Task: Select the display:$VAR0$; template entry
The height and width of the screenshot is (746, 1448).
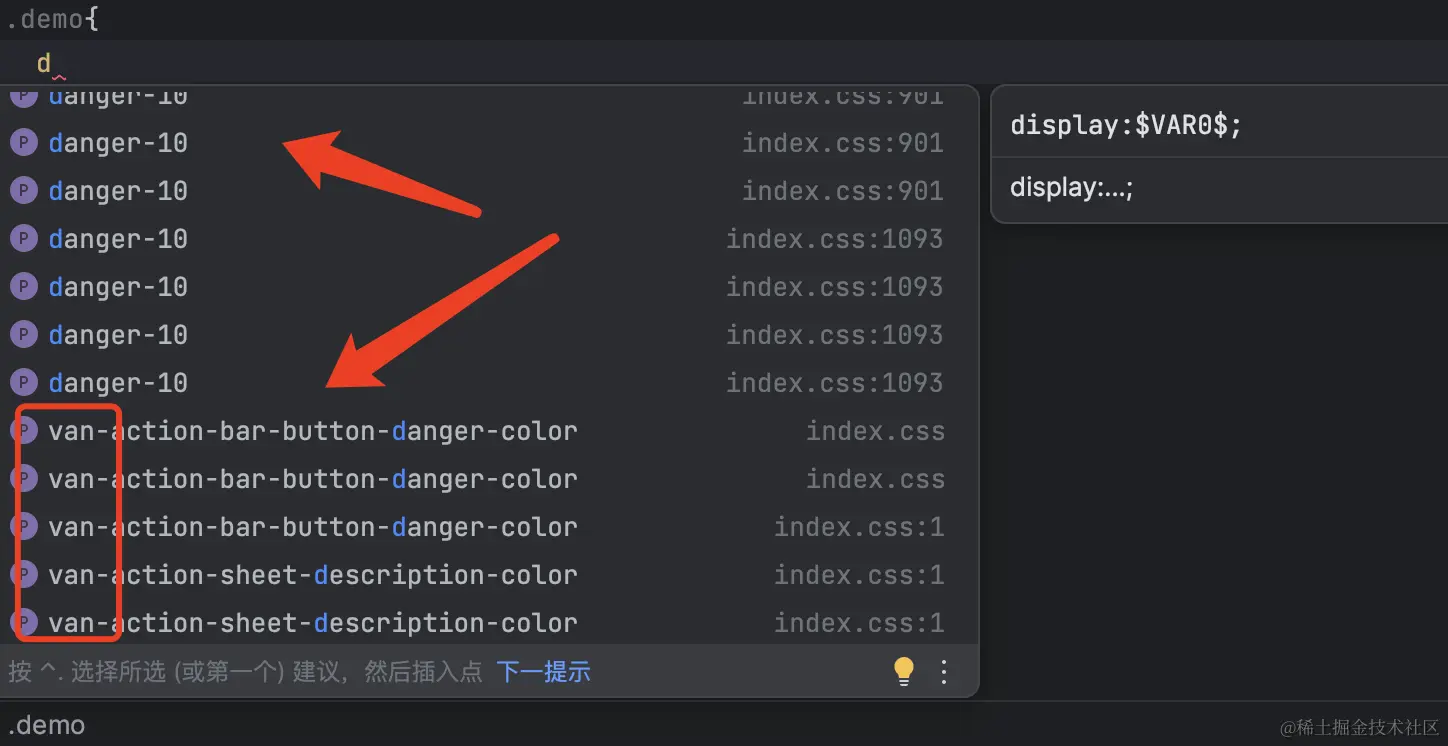Action: tap(1126, 126)
